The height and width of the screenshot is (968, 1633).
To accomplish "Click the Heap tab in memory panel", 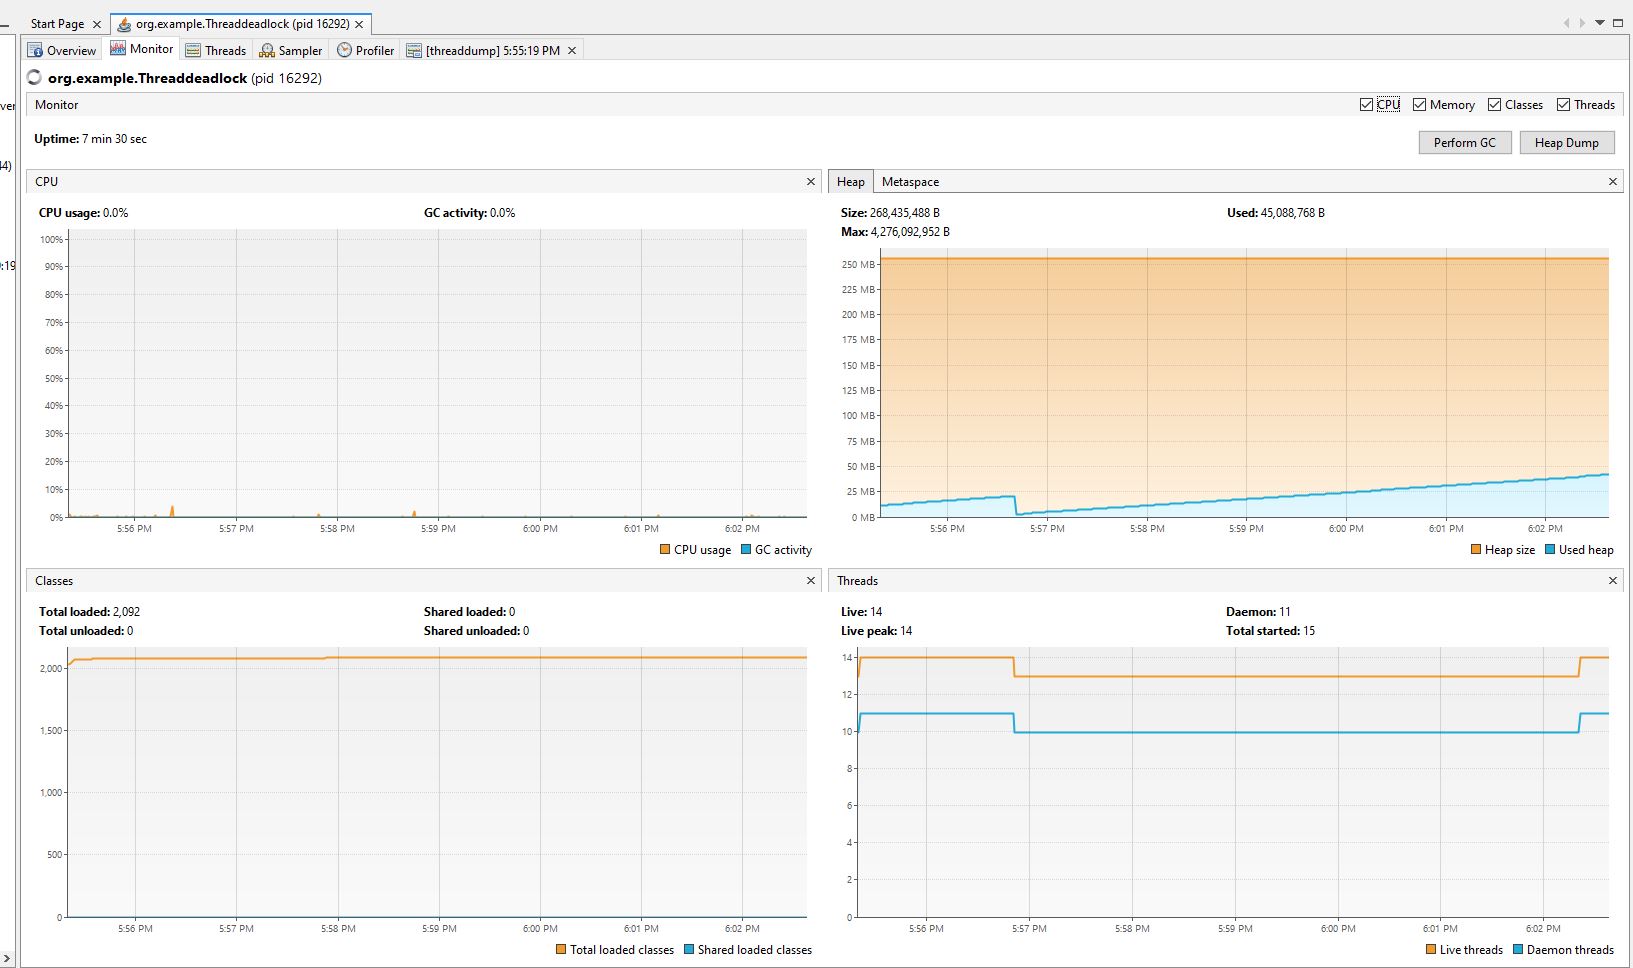I will (850, 181).
